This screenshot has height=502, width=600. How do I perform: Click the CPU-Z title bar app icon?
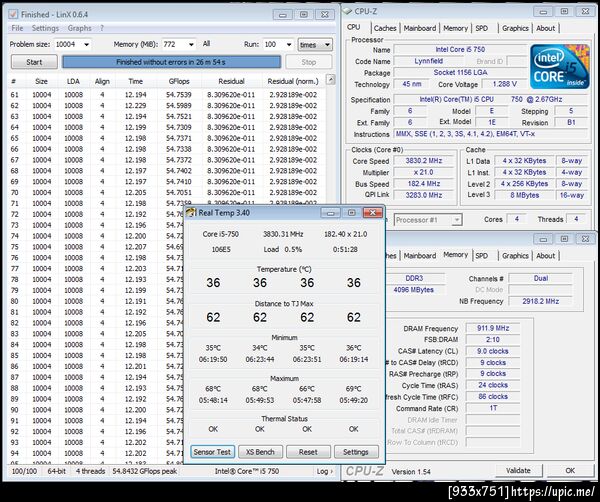[x=347, y=11]
